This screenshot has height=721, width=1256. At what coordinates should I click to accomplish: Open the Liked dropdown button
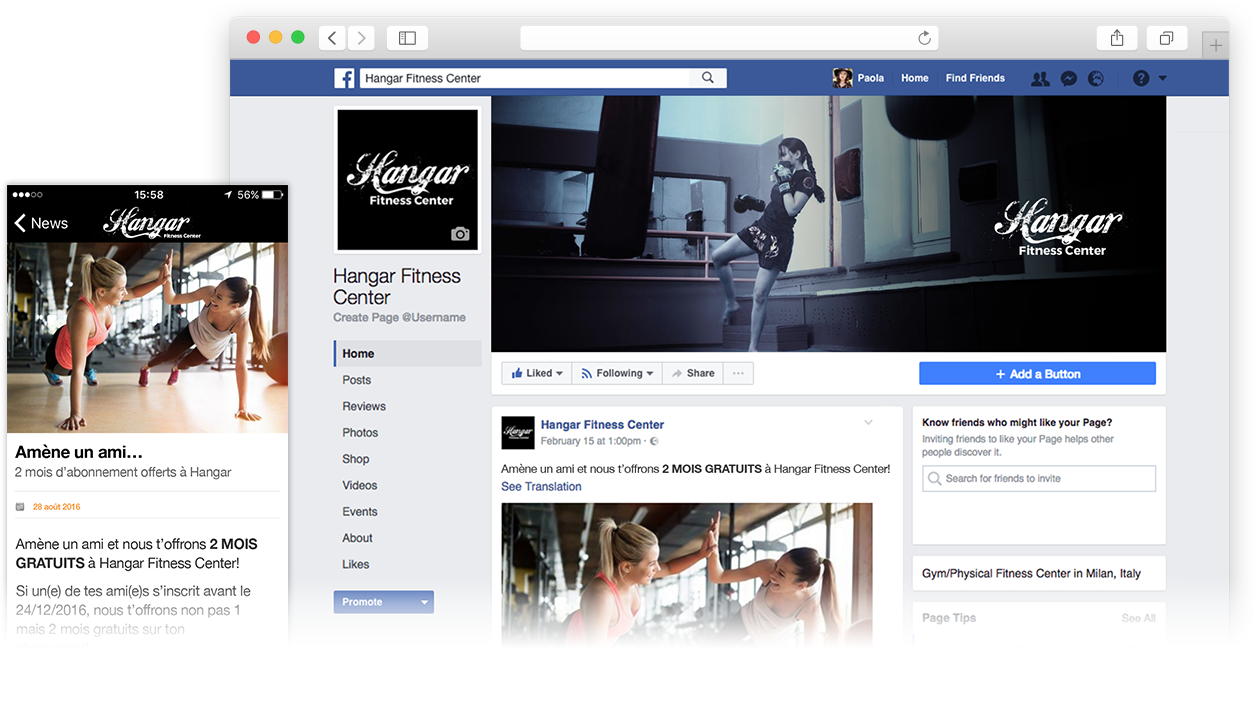[x=537, y=373]
